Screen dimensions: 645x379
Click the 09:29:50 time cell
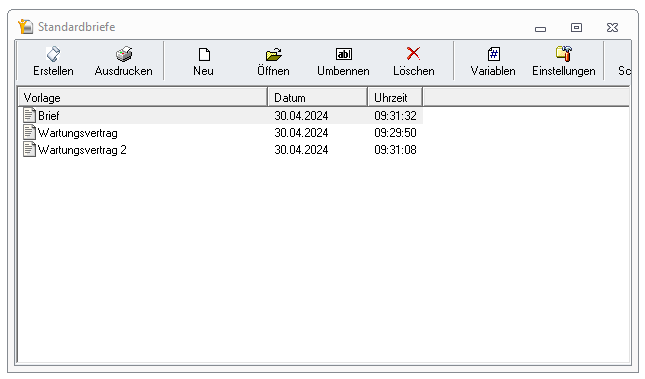click(395, 133)
